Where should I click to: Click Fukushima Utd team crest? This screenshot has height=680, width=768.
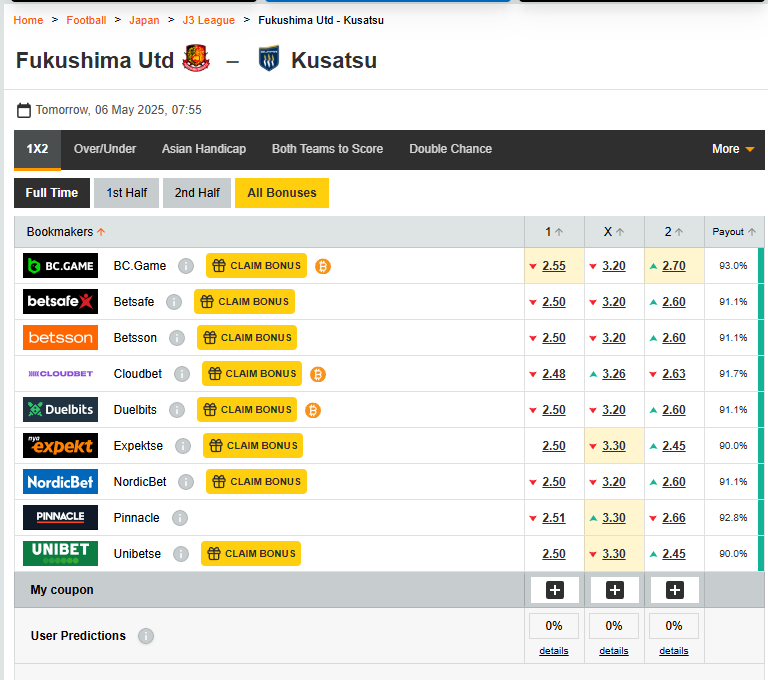point(196,58)
